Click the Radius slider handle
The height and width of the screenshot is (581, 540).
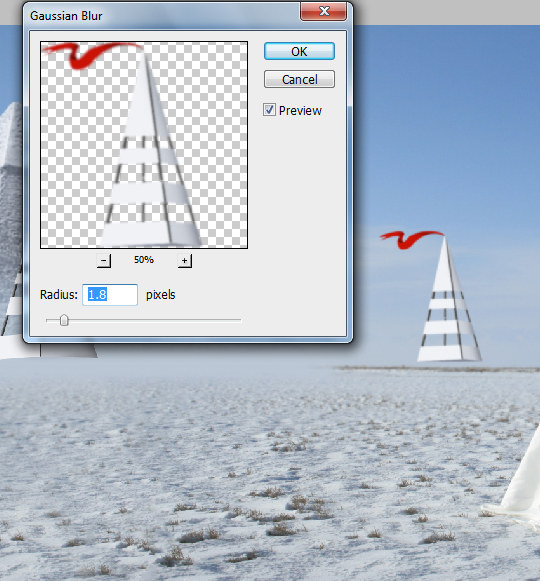click(64, 320)
